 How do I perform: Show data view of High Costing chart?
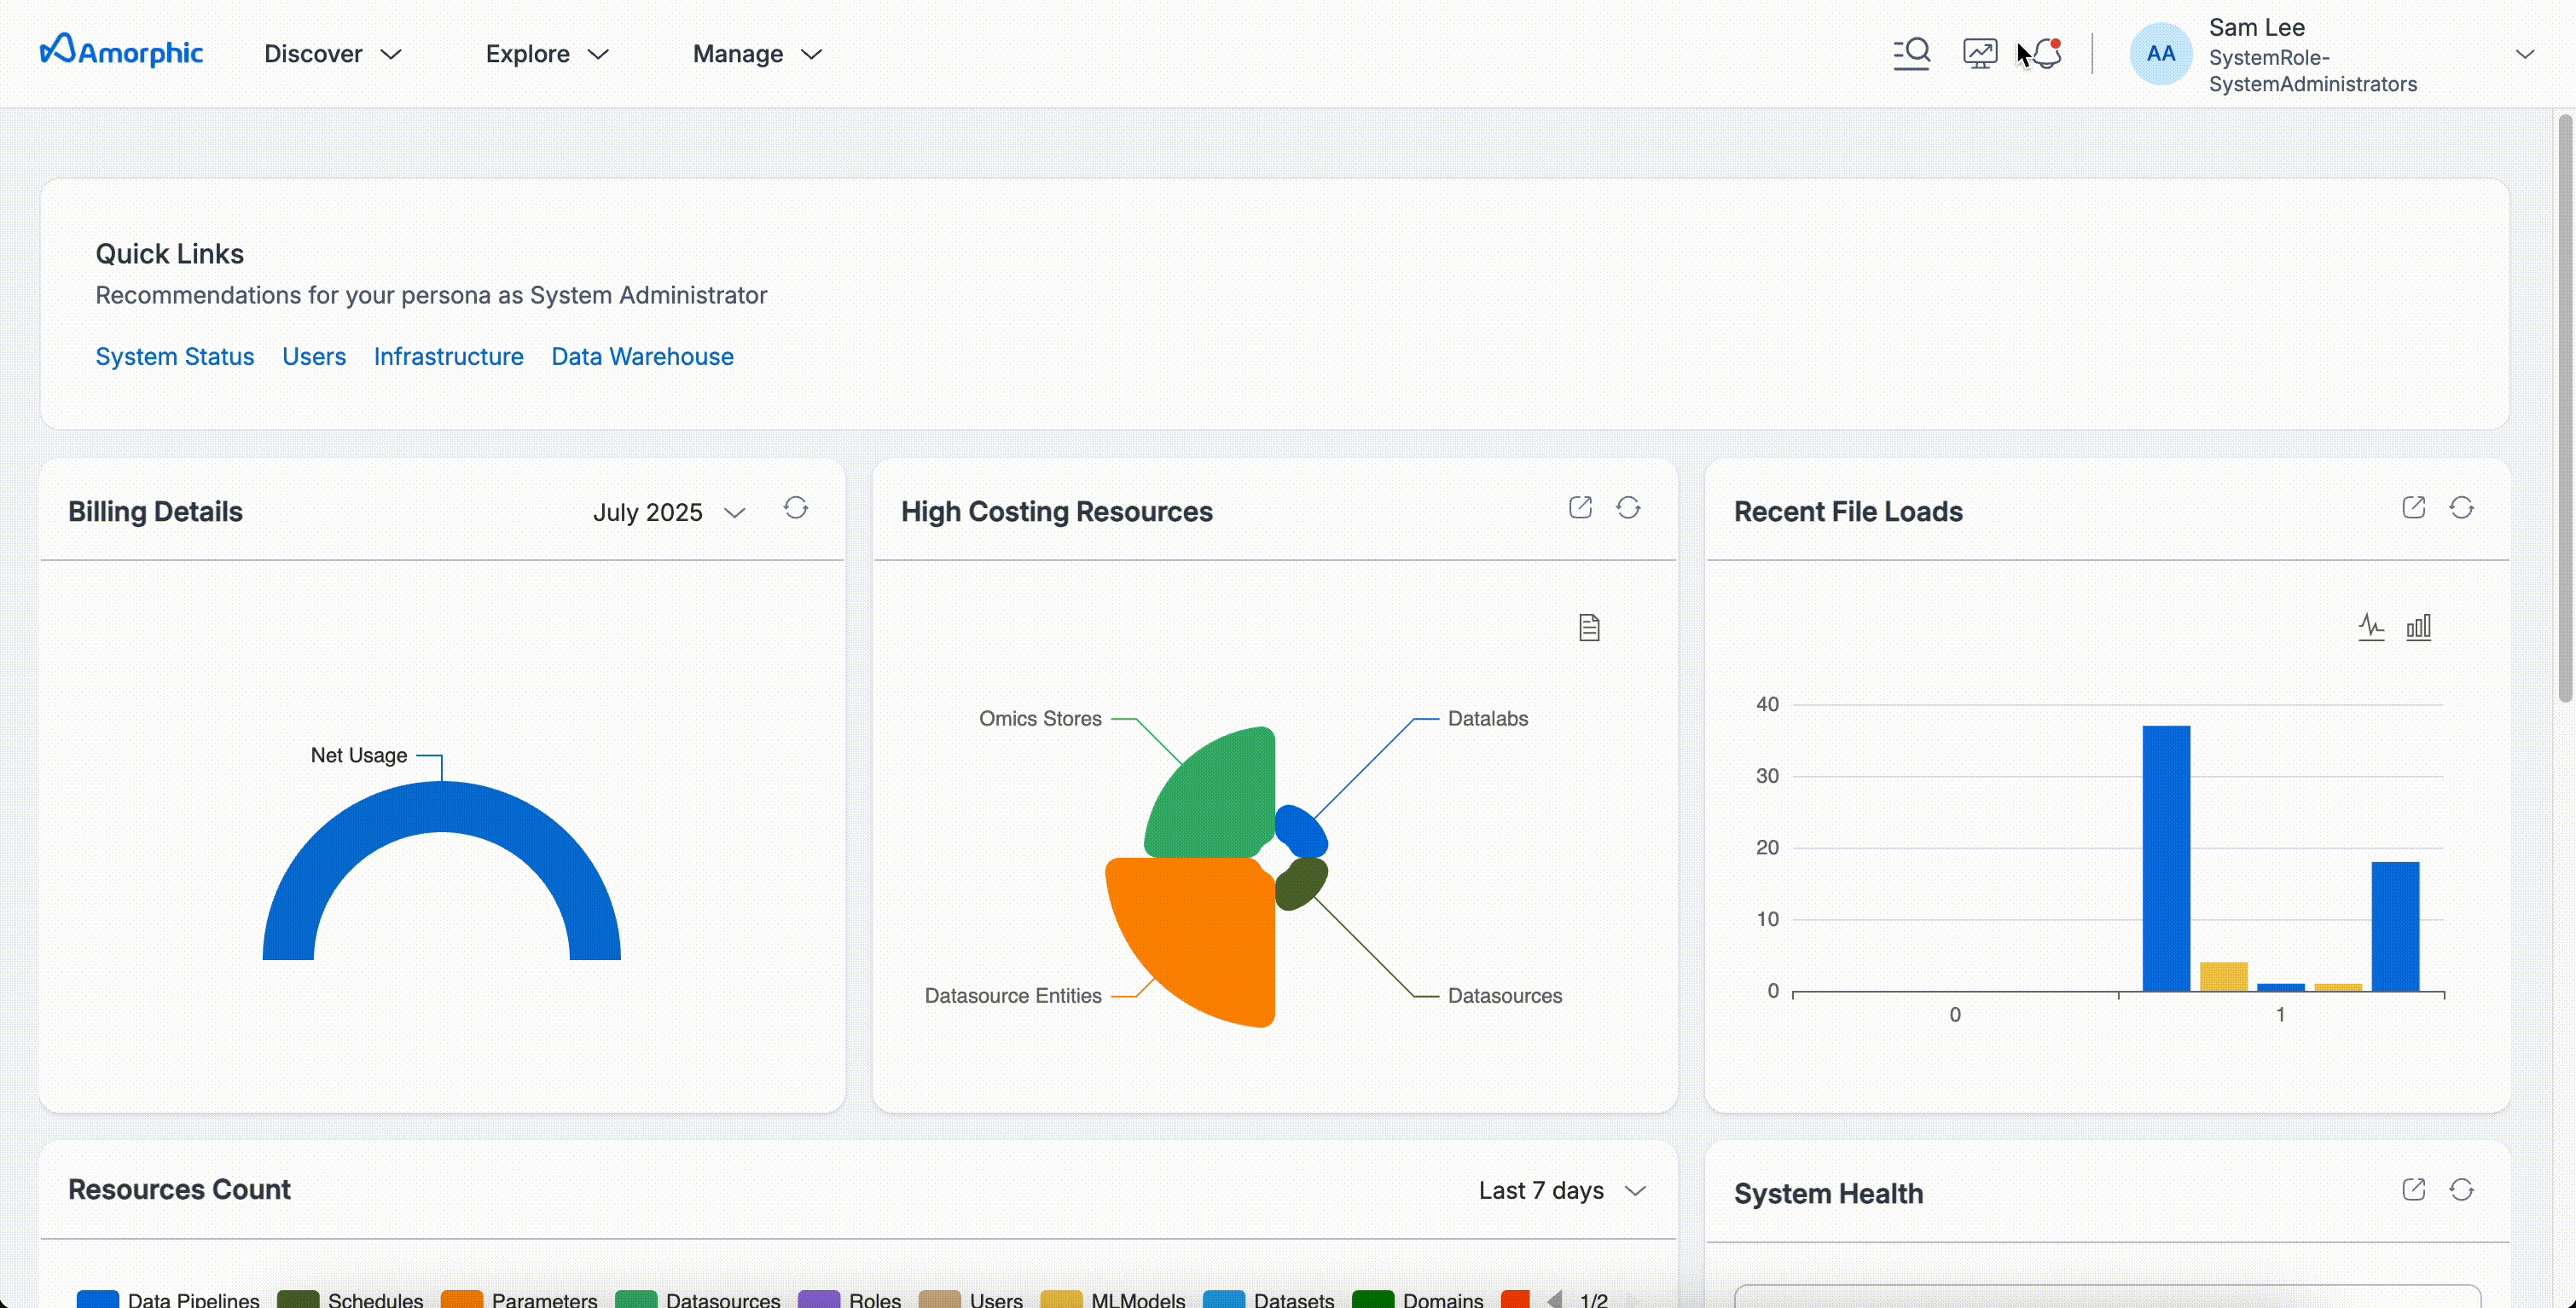1589,628
